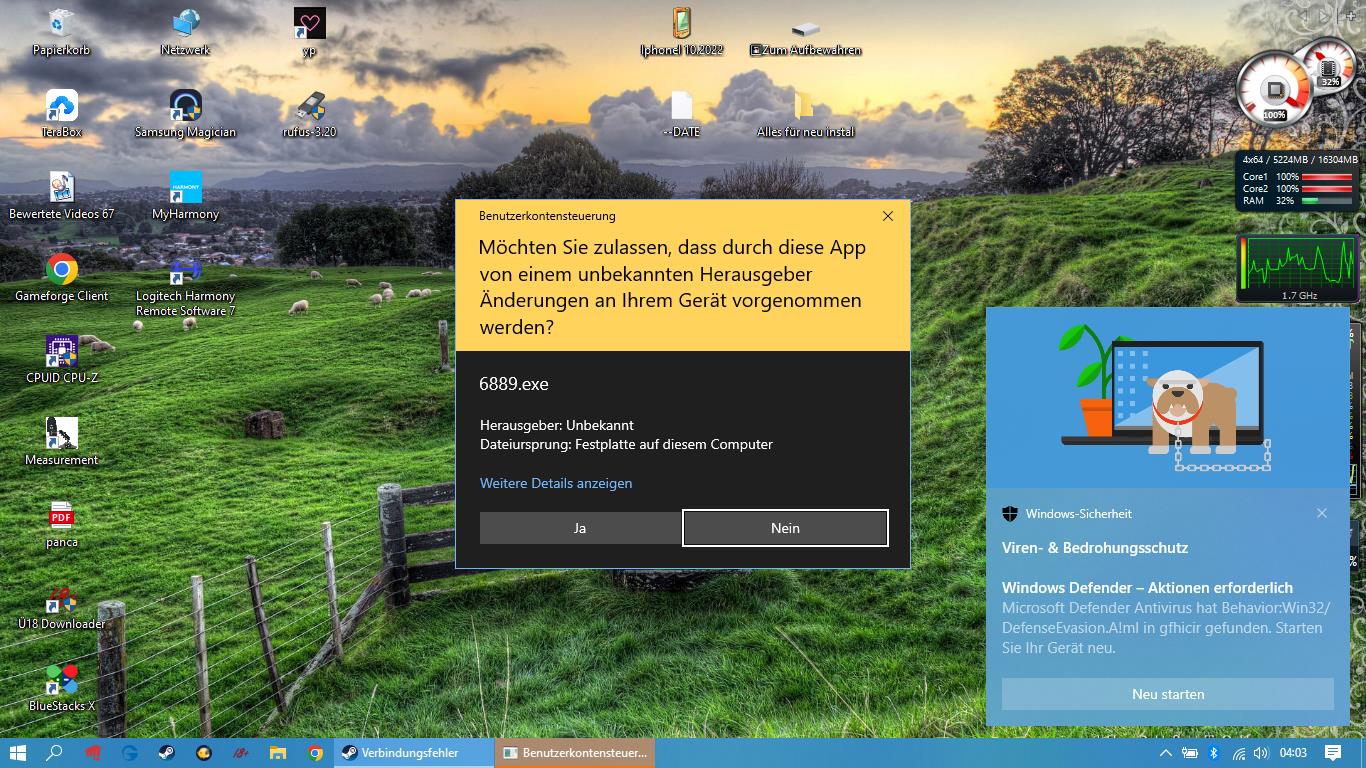Viewport: 1366px width, 768px height.
Task: Select the rufus-3.20 desktop shortcut
Action: [309, 106]
